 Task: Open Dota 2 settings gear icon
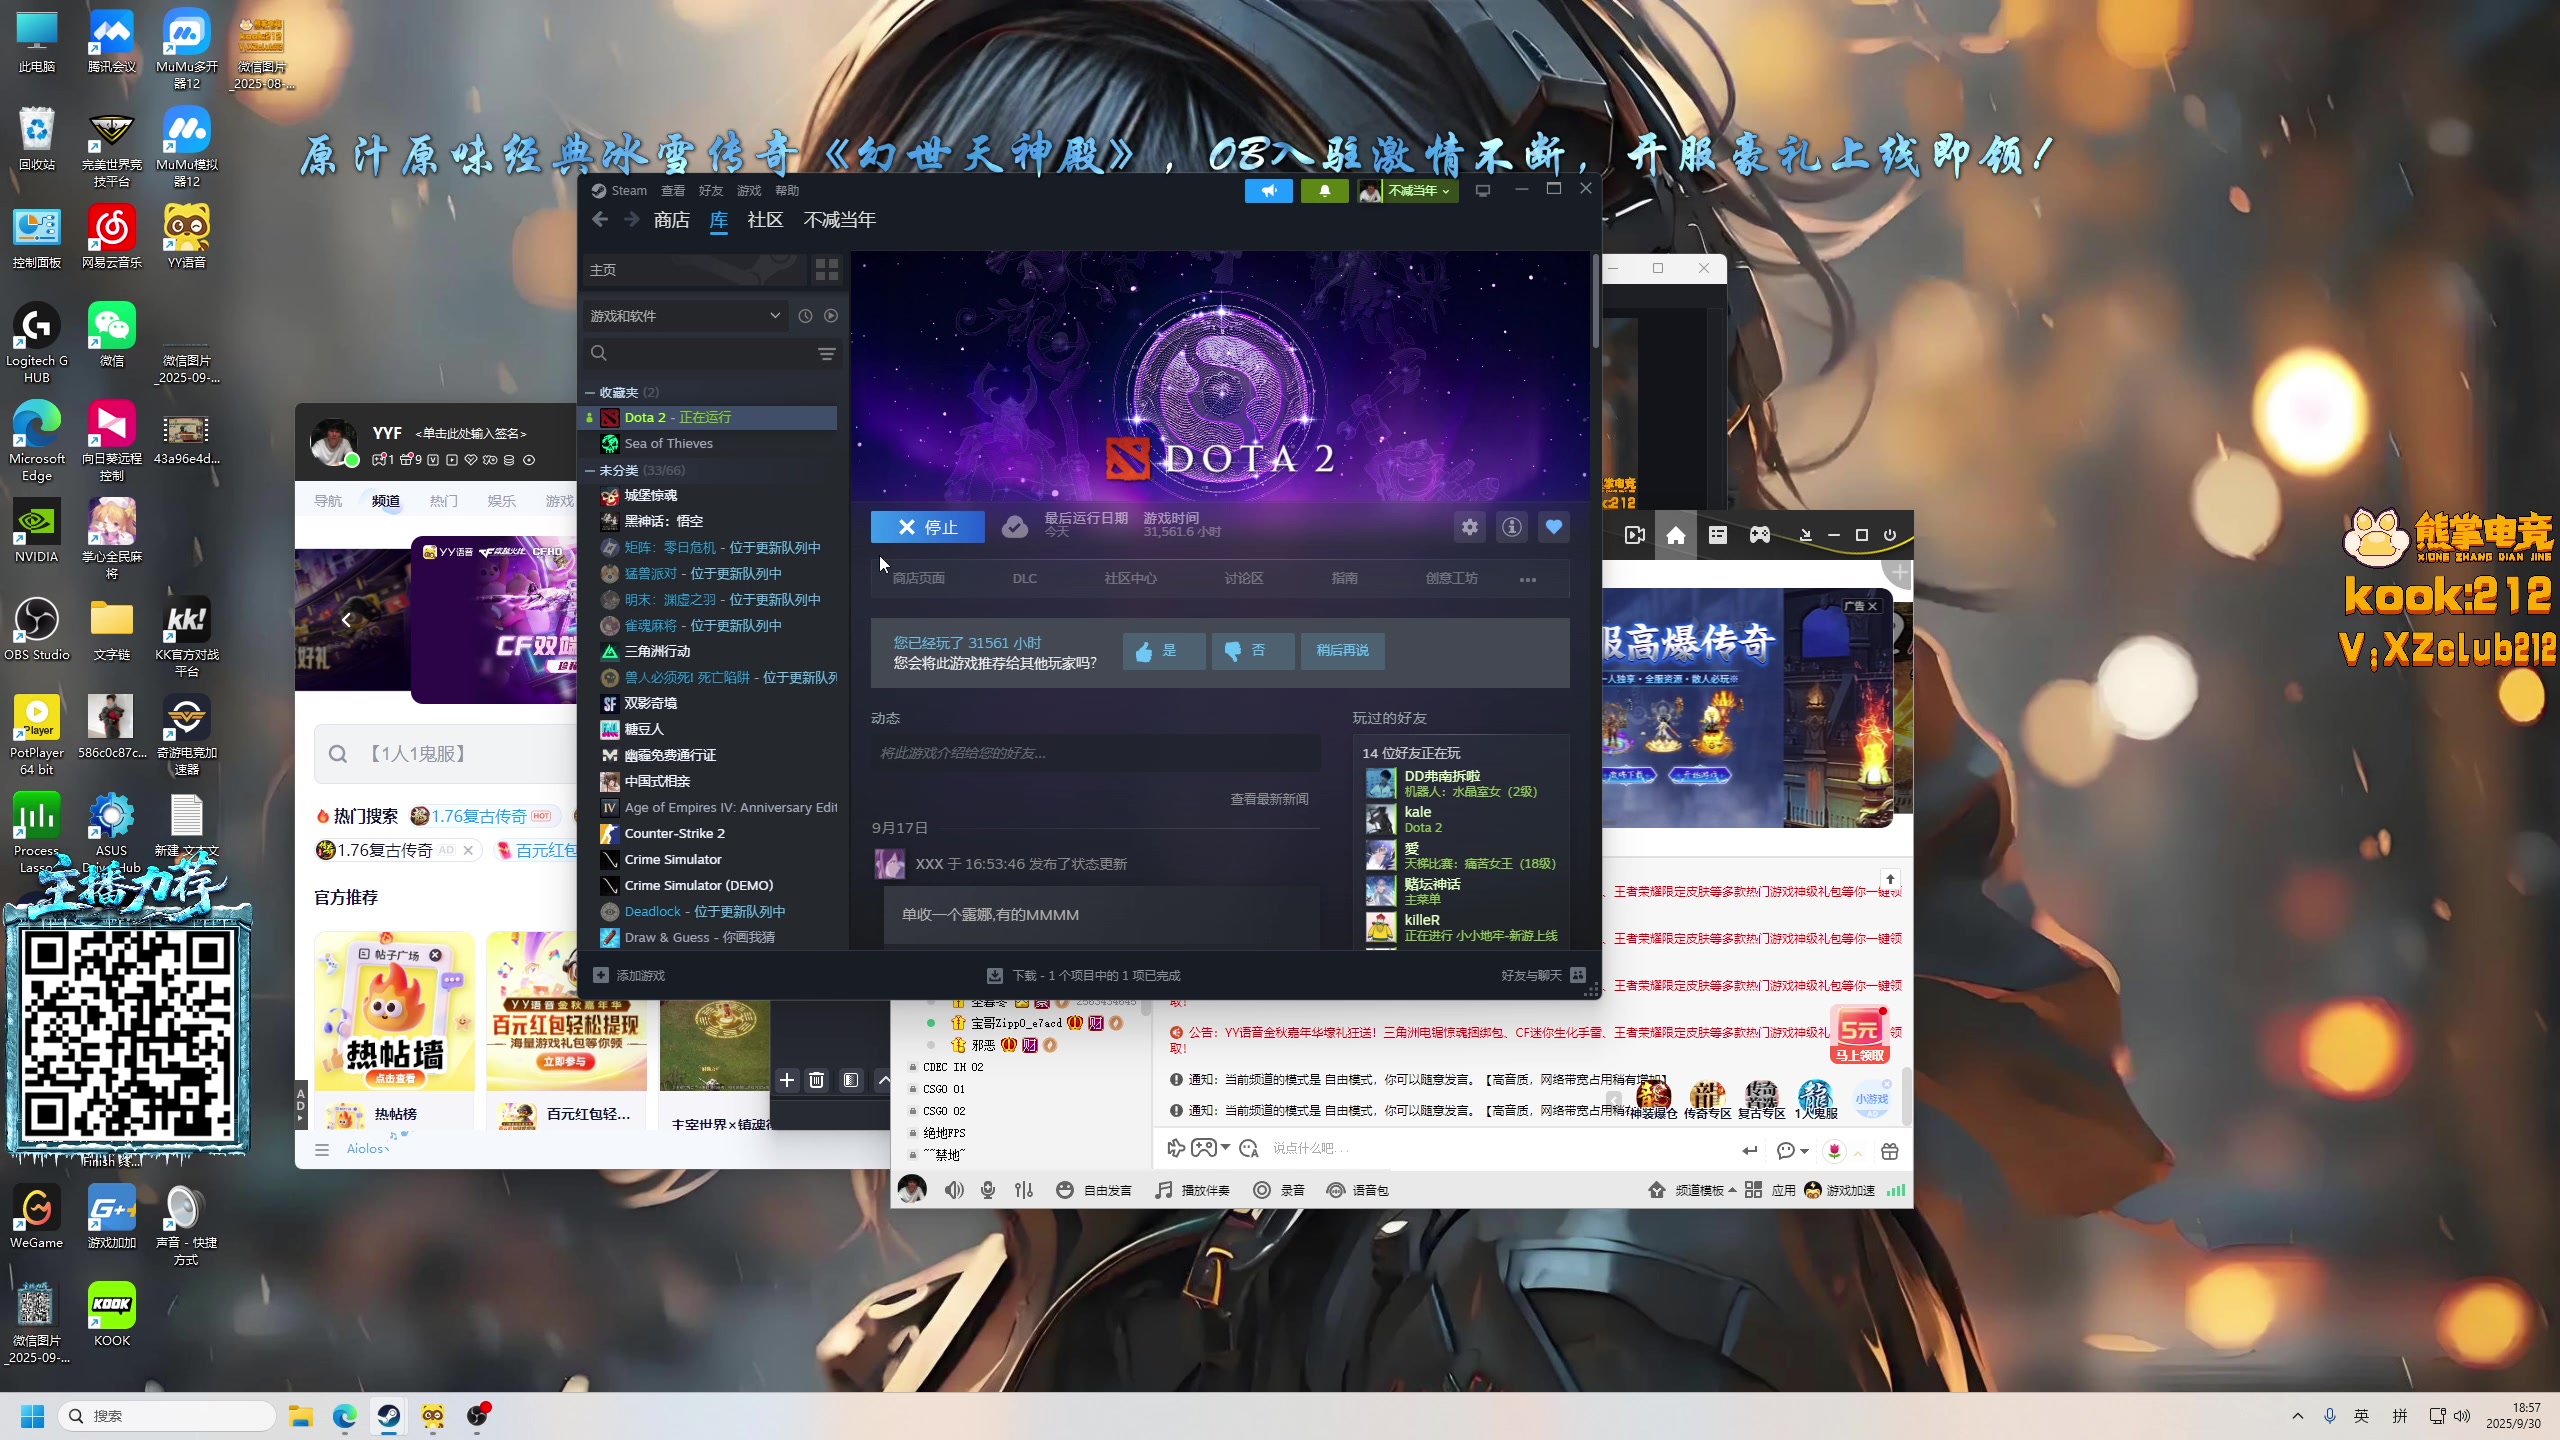click(1469, 527)
